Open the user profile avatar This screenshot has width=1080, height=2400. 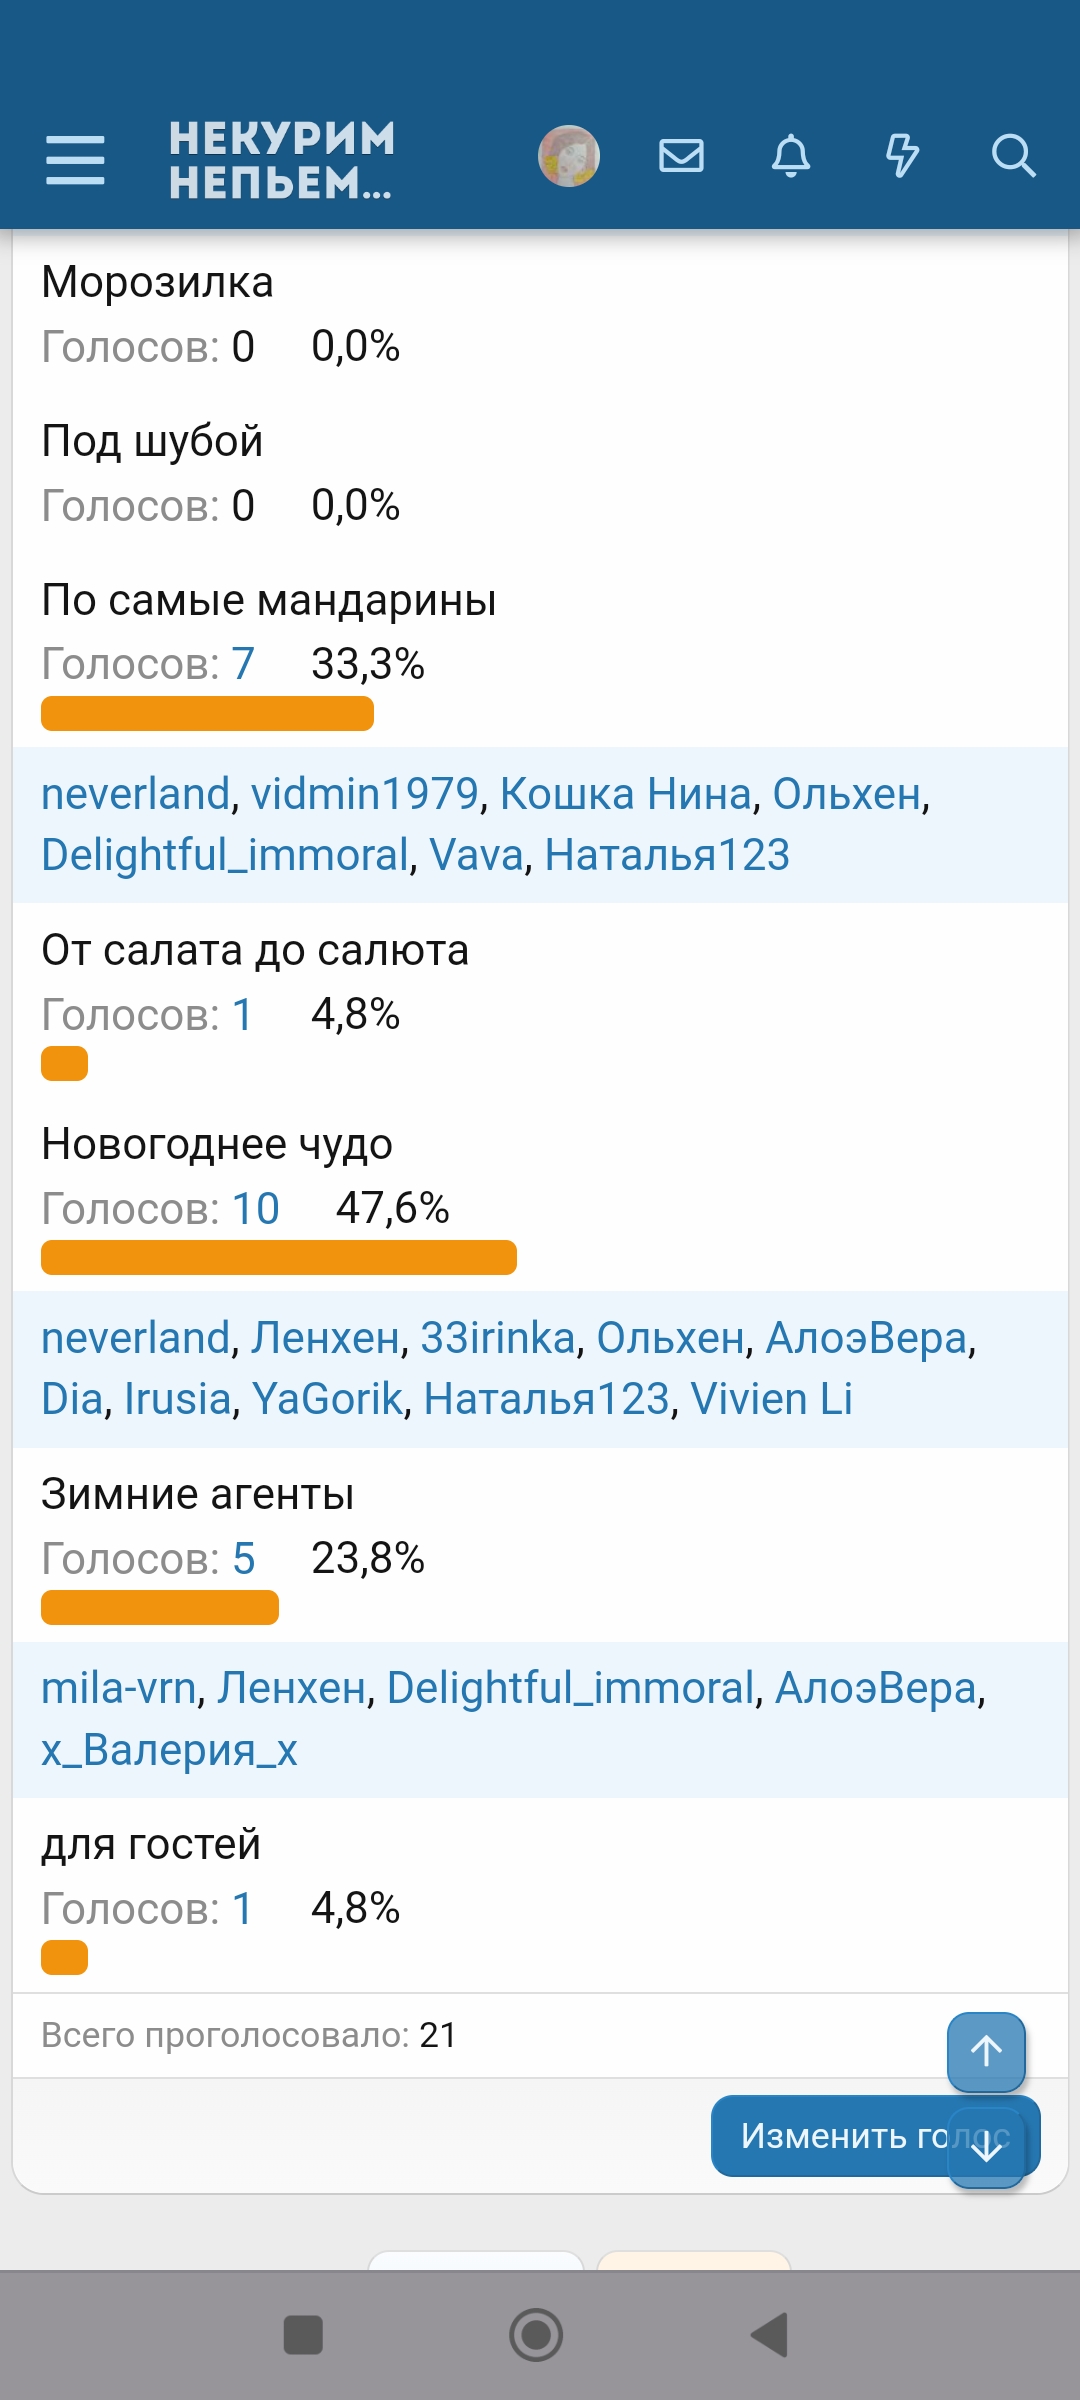pyautogui.click(x=568, y=157)
